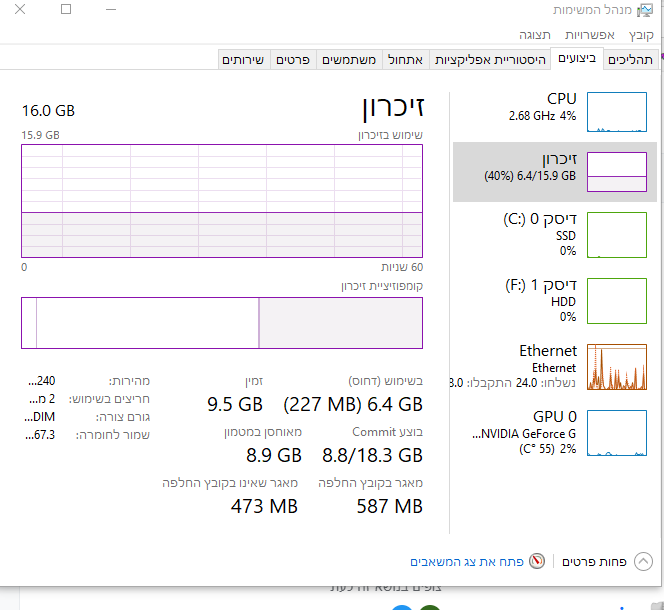Click the Resource Monitor gauge icon
The image size is (664, 610).
pos(537,562)
